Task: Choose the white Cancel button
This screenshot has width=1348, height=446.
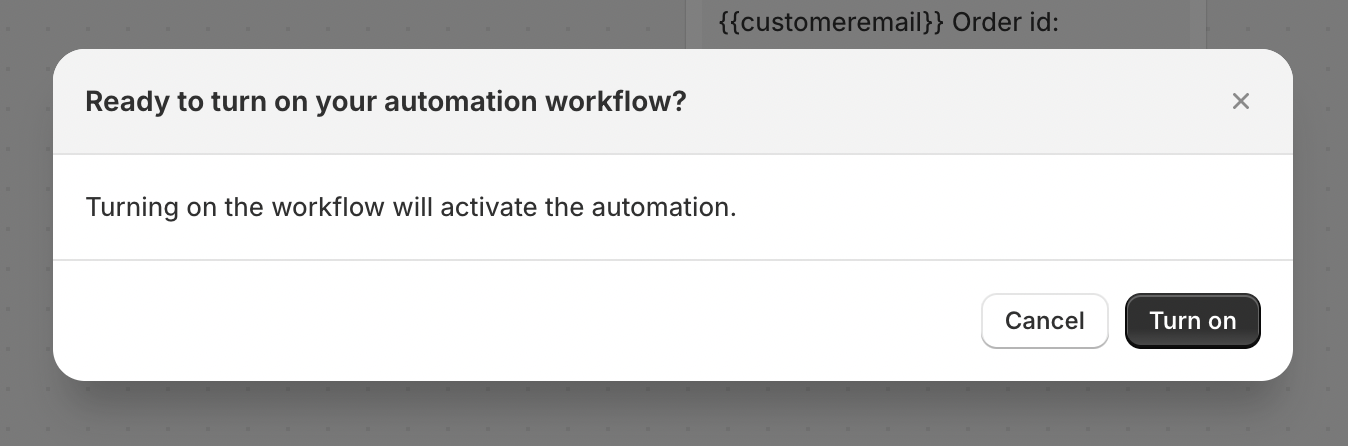Action: pyautogui.click(x=1044, y=321)
